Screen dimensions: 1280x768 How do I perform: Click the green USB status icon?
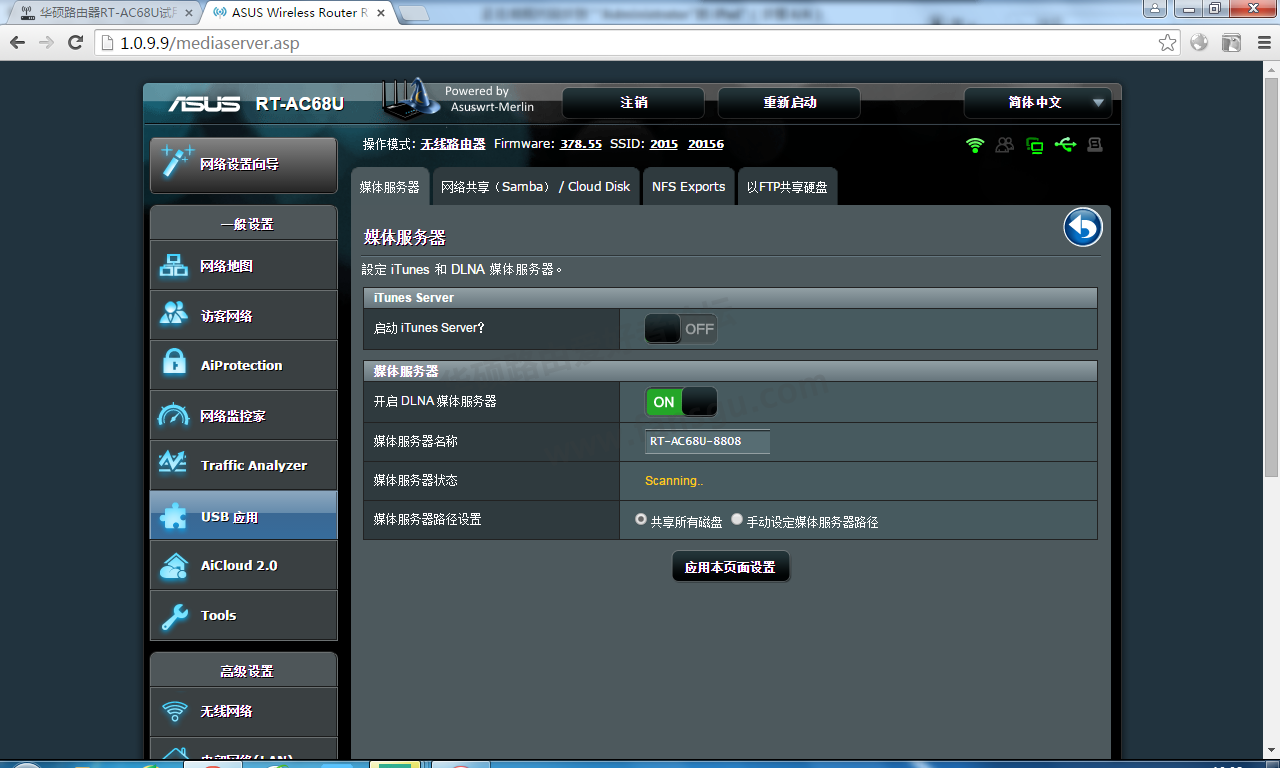(x=1065, y=145)
